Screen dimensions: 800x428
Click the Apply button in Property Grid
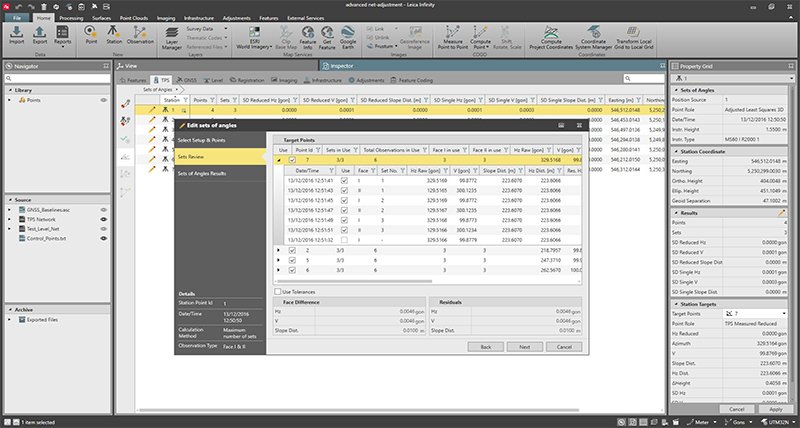coord(775,410)
